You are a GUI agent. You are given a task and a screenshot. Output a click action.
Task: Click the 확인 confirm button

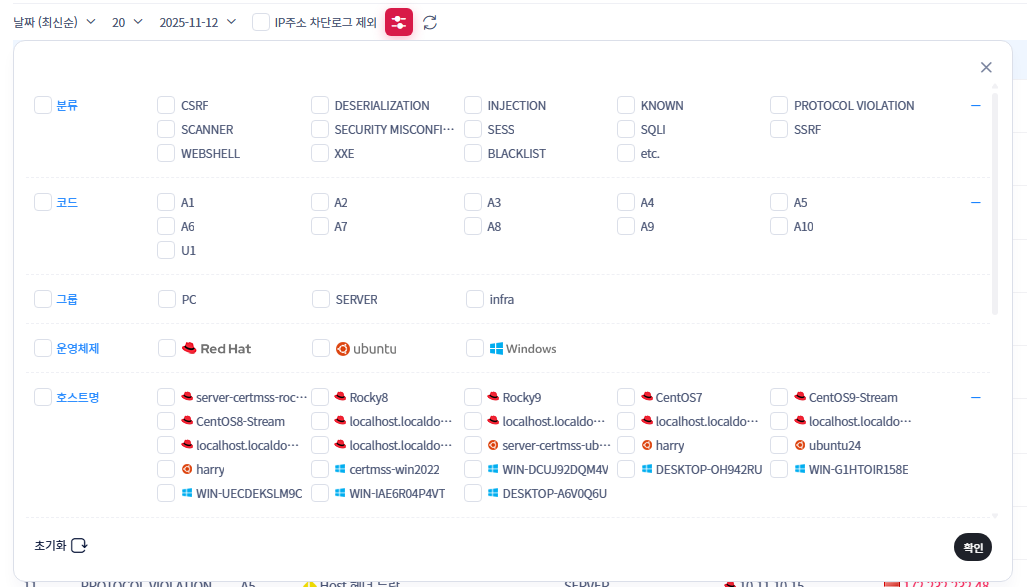972,547
